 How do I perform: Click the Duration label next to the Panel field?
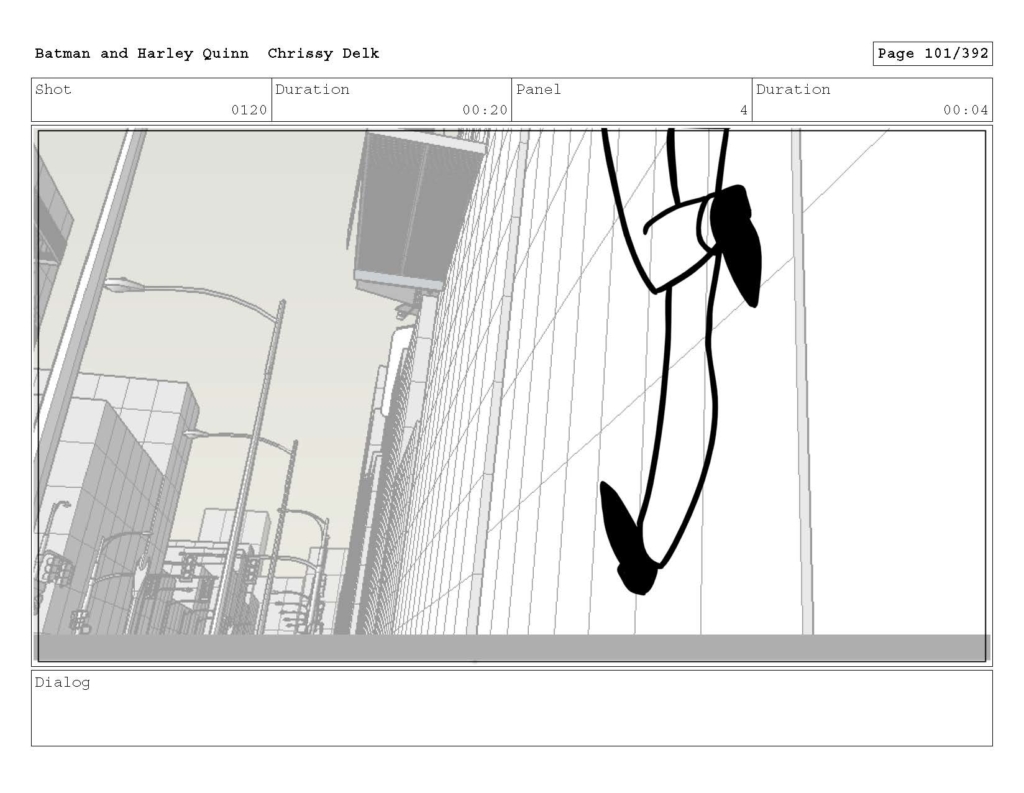793,89
